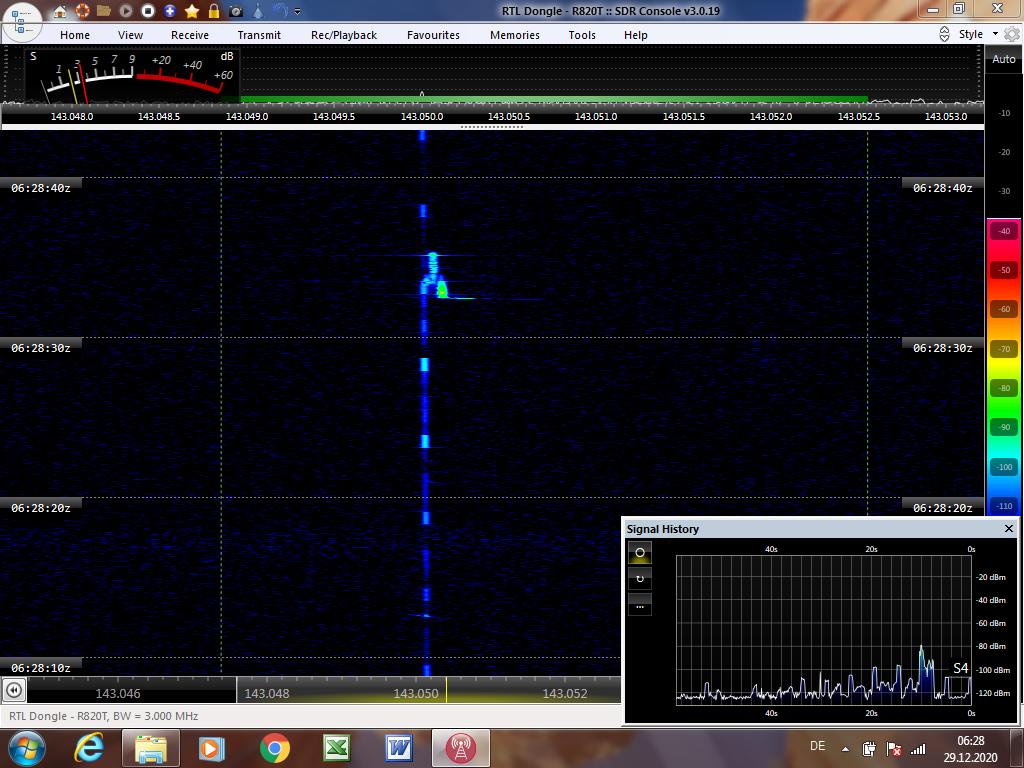
Task: Expand the Style dropdown
Action: 978,34
